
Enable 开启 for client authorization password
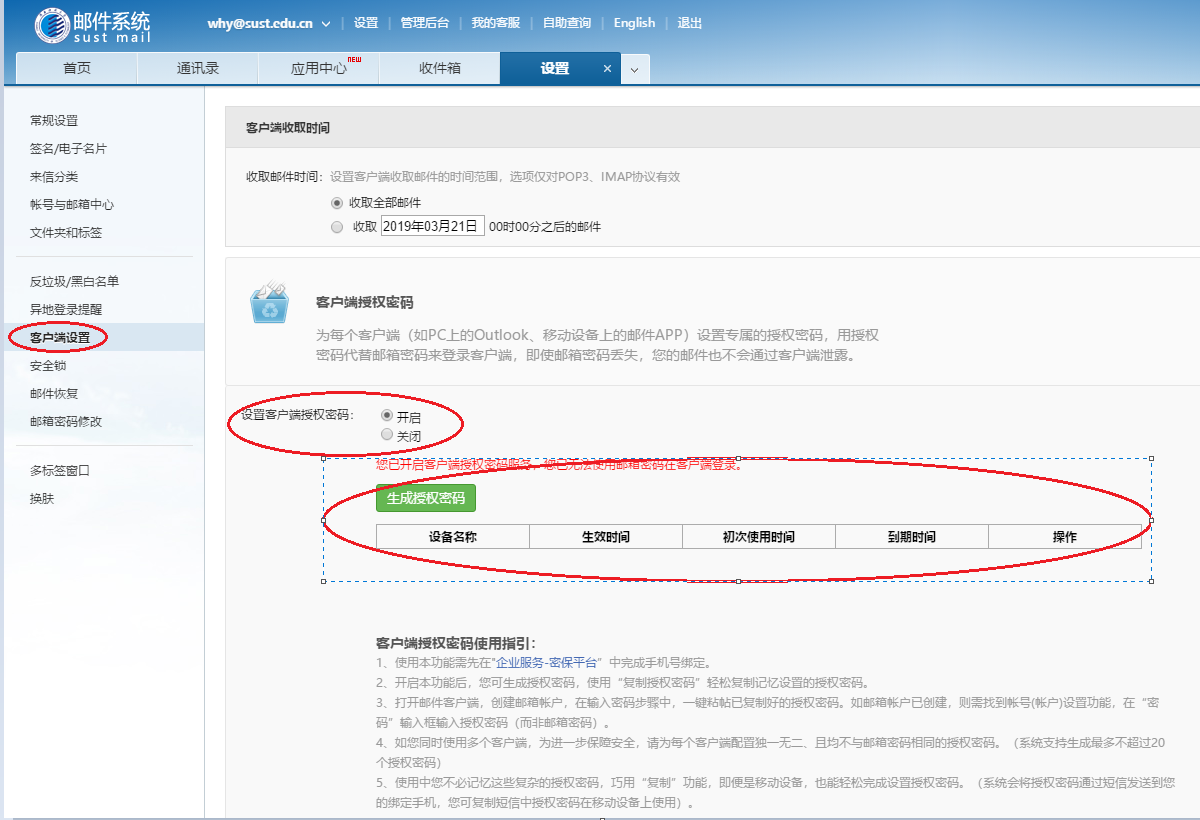(386, 417)
